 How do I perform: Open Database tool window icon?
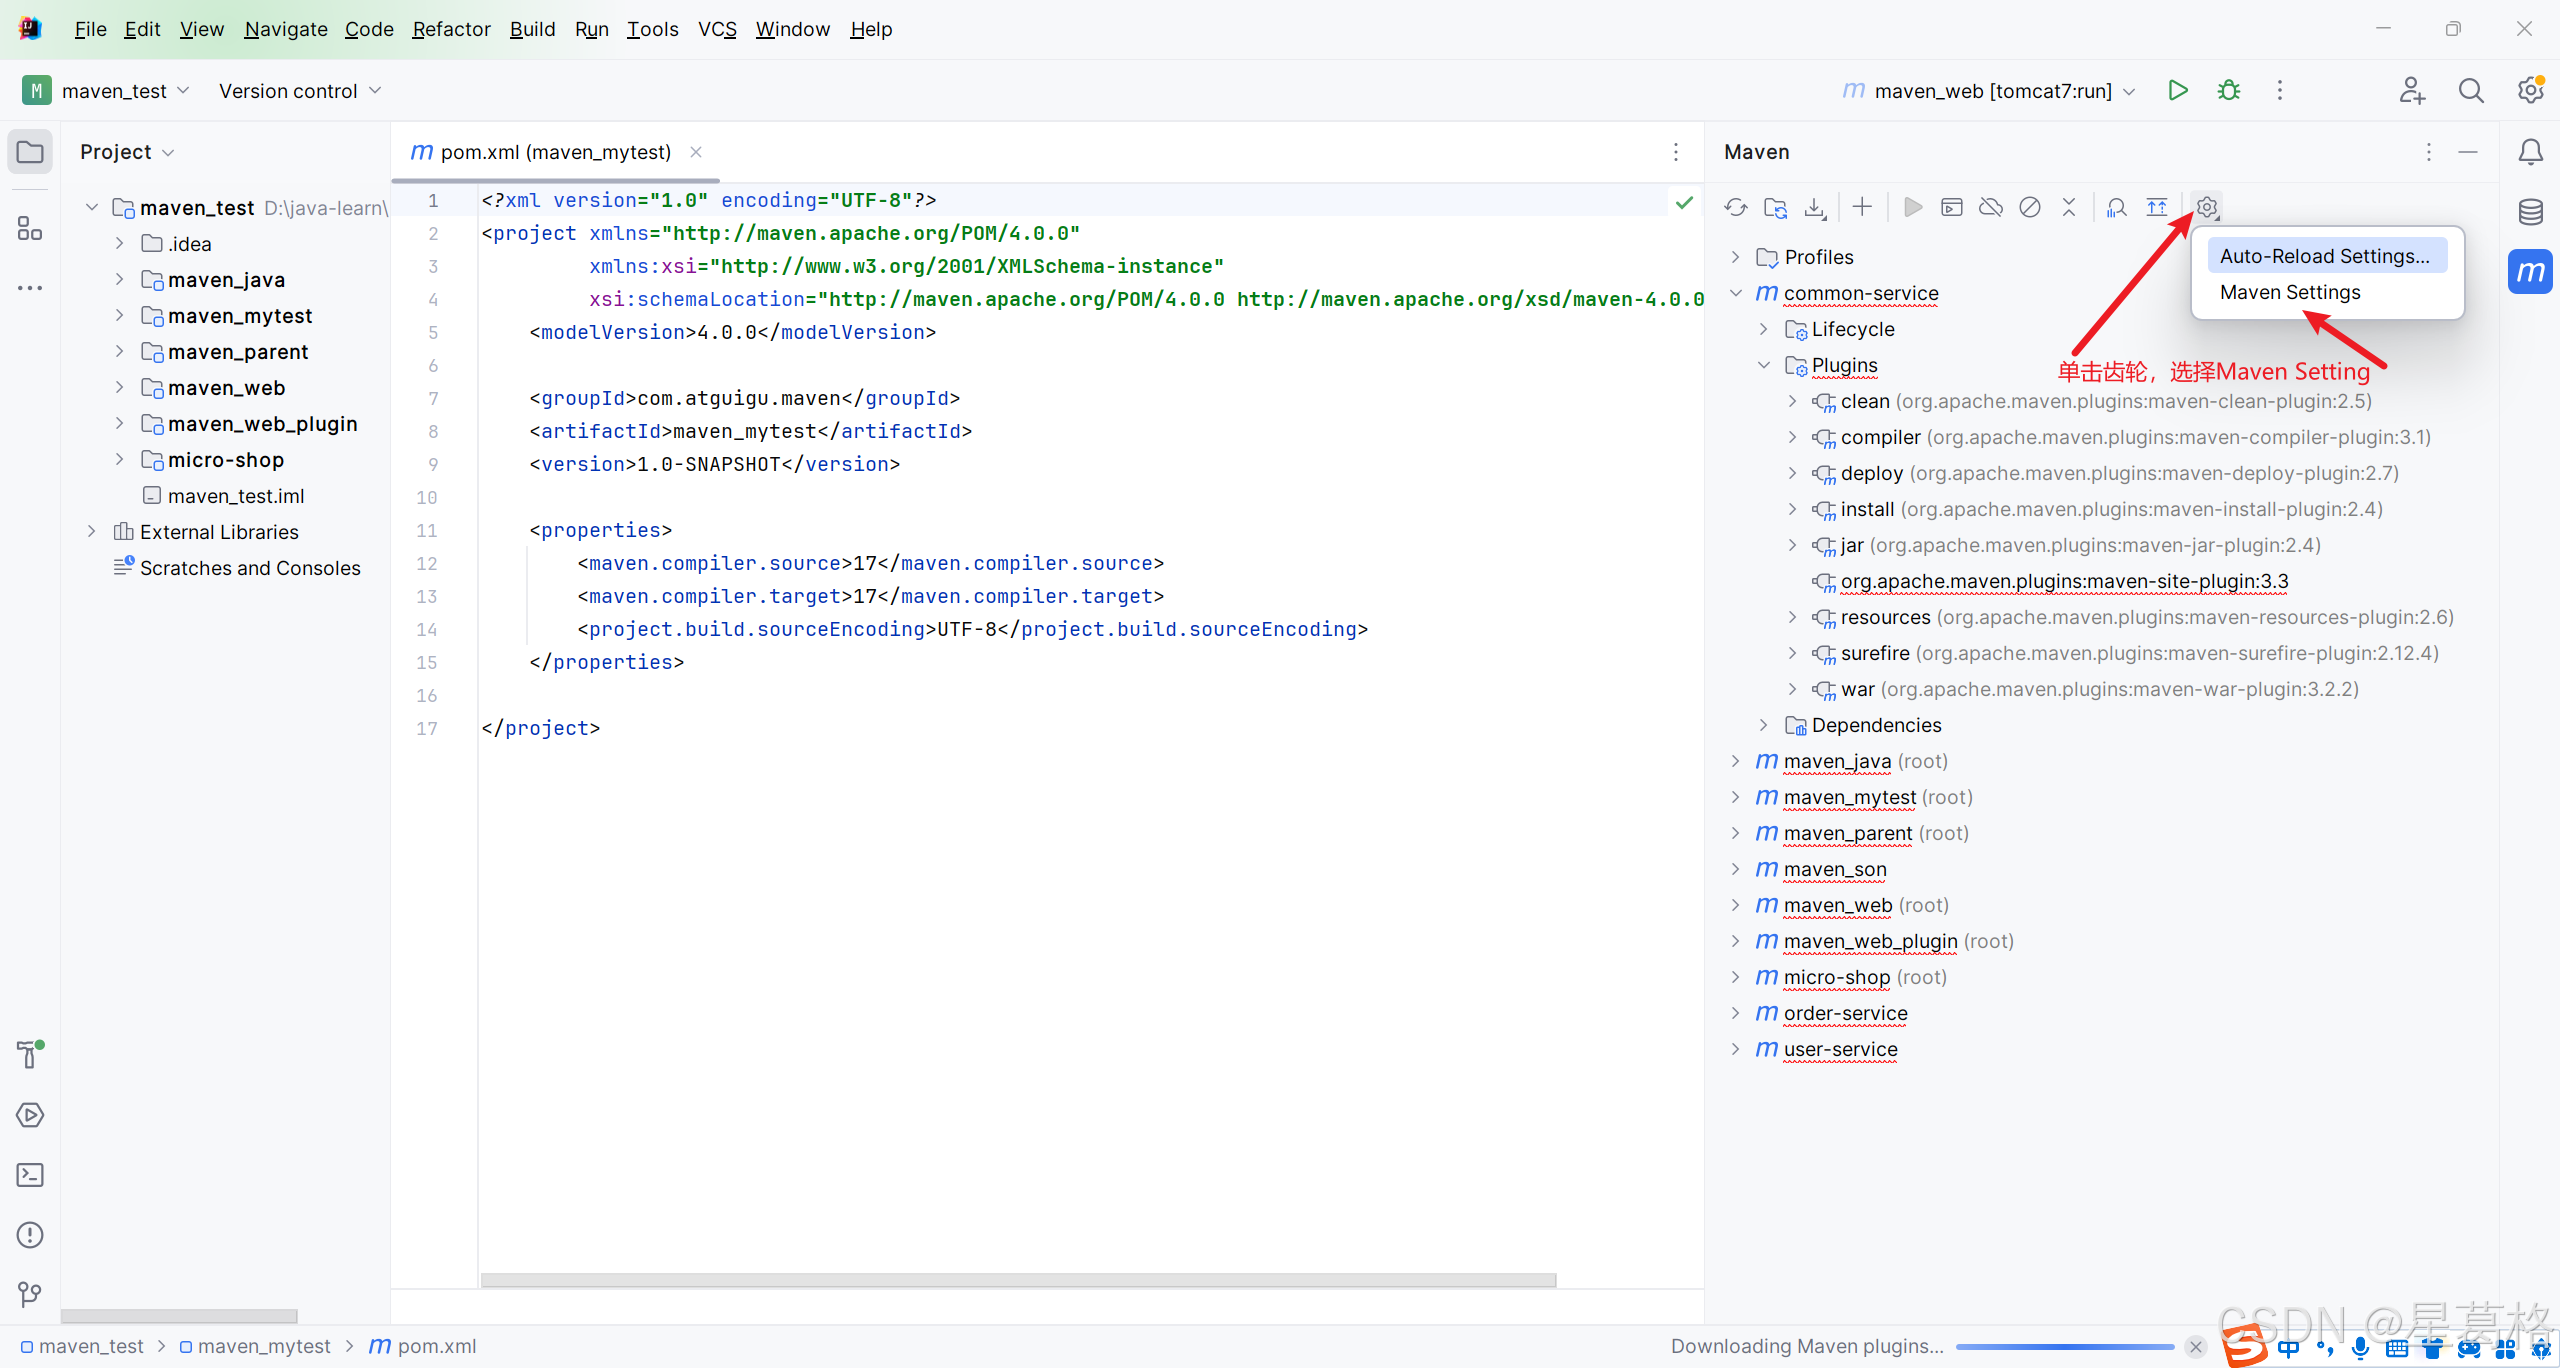(2531, 212)
